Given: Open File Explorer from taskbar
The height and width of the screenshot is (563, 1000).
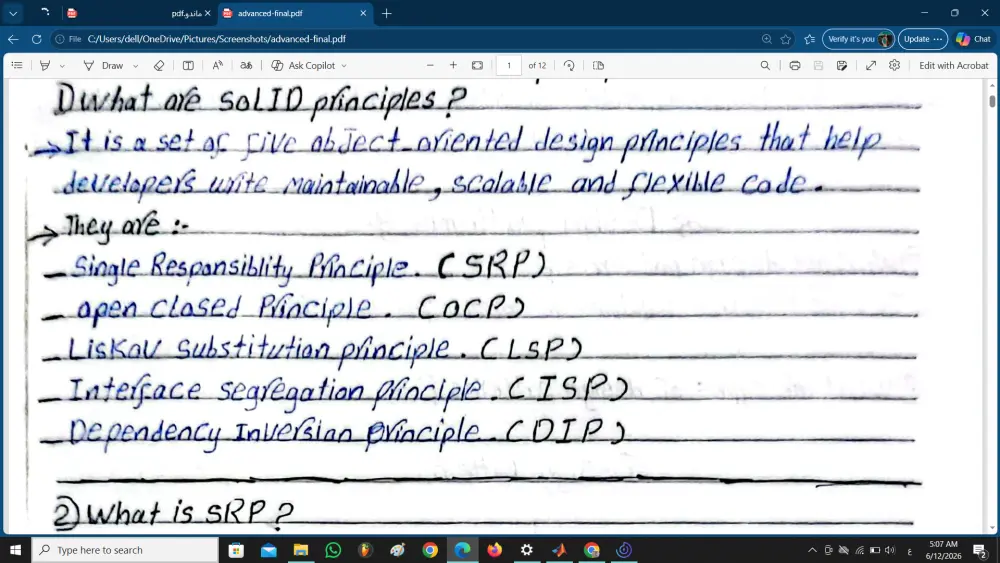Looking at the screenshot, I should pyautogui.click(x=301, y=550).
